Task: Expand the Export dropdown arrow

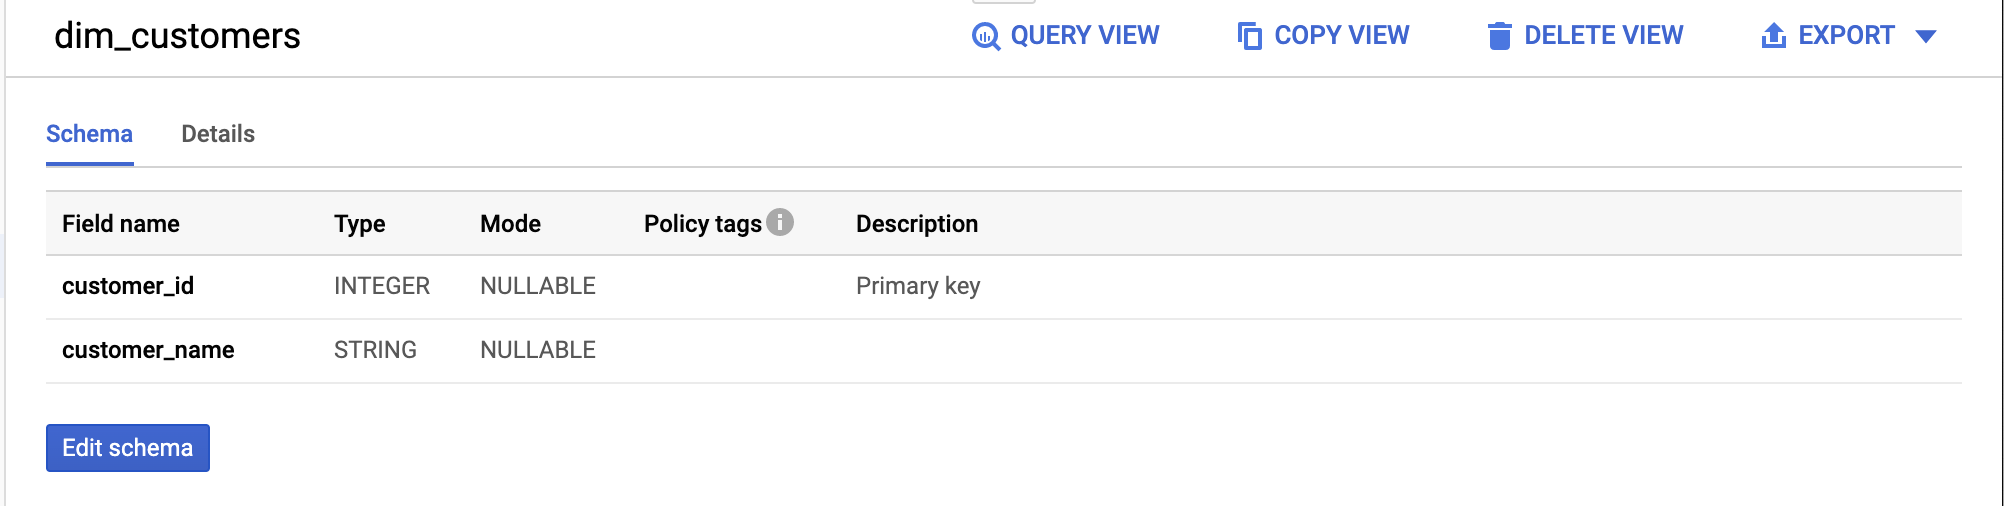Action: tap(1926, 36)
